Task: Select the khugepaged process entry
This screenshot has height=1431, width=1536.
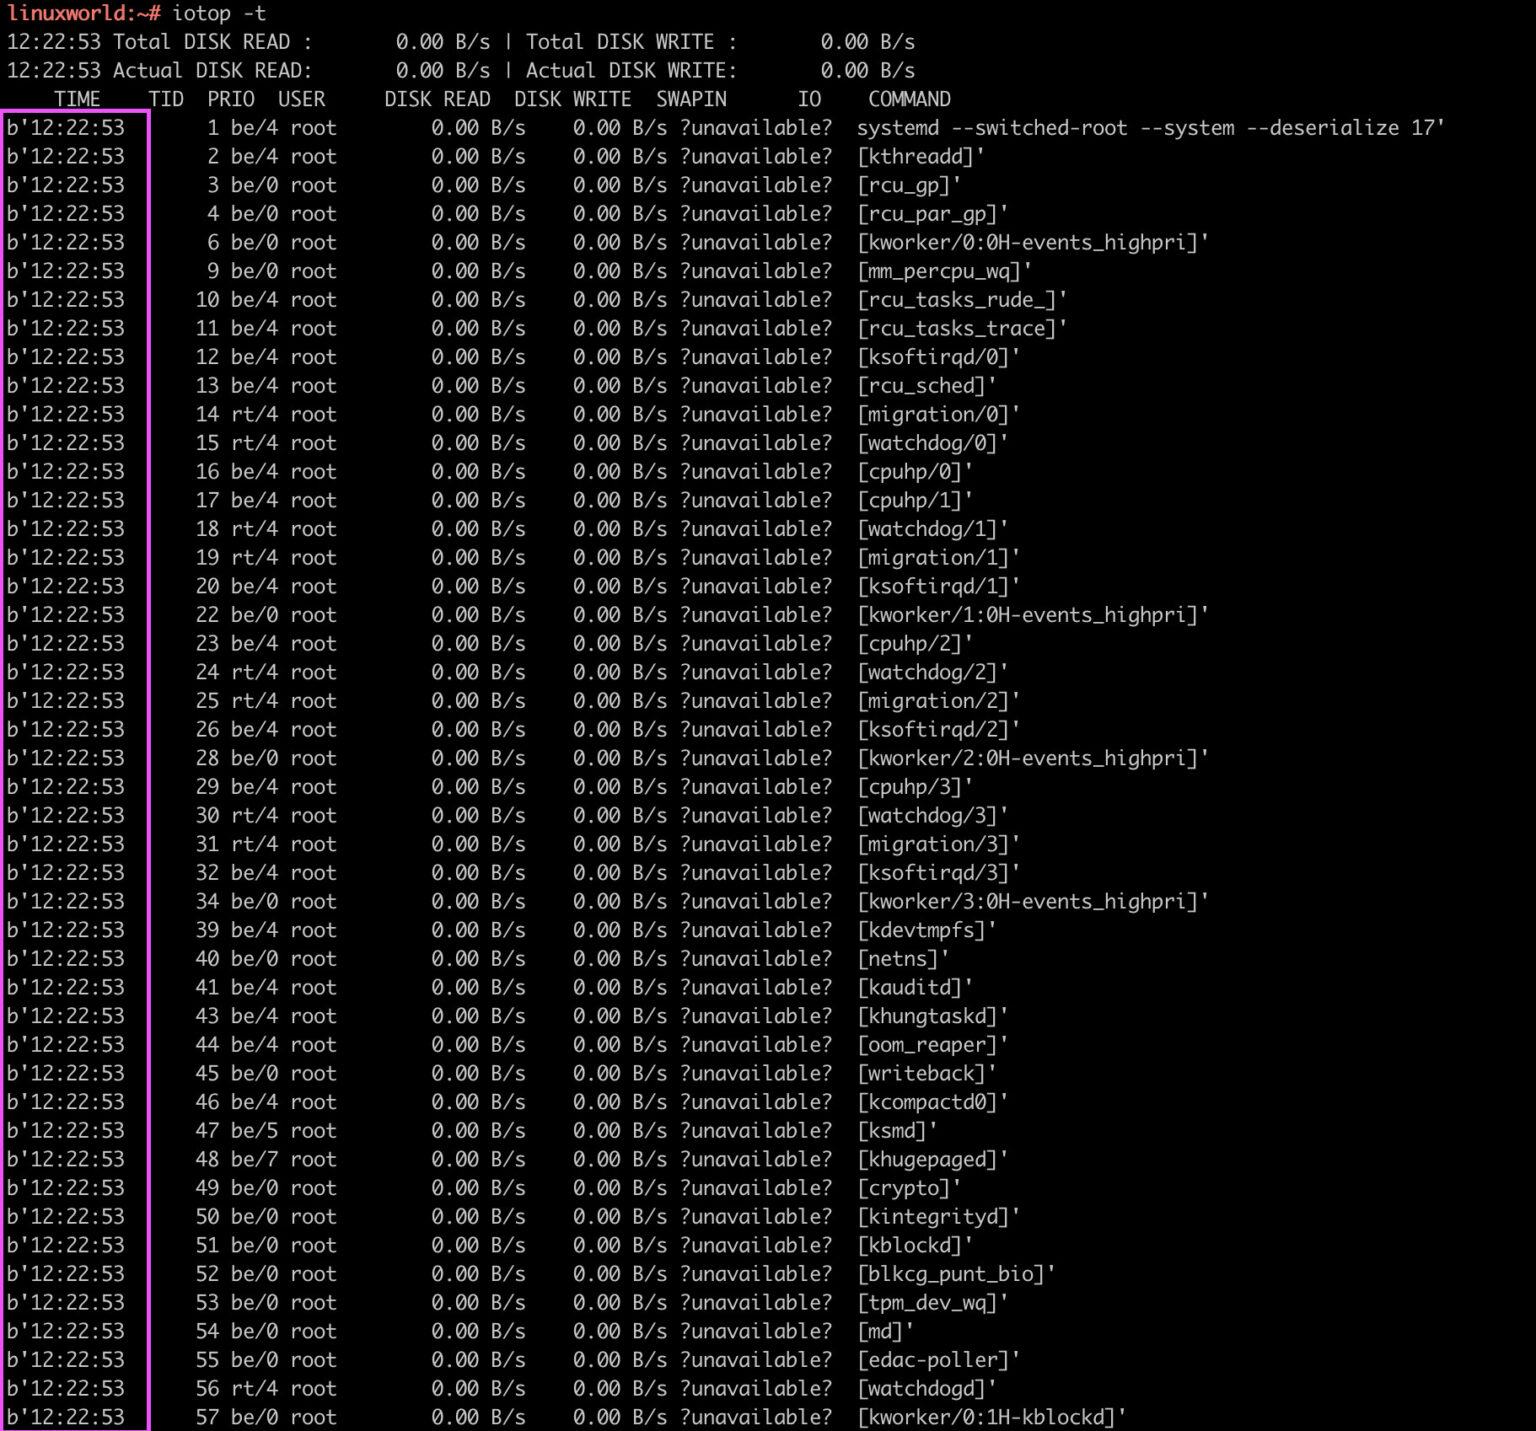Action: click(932, 1159)
